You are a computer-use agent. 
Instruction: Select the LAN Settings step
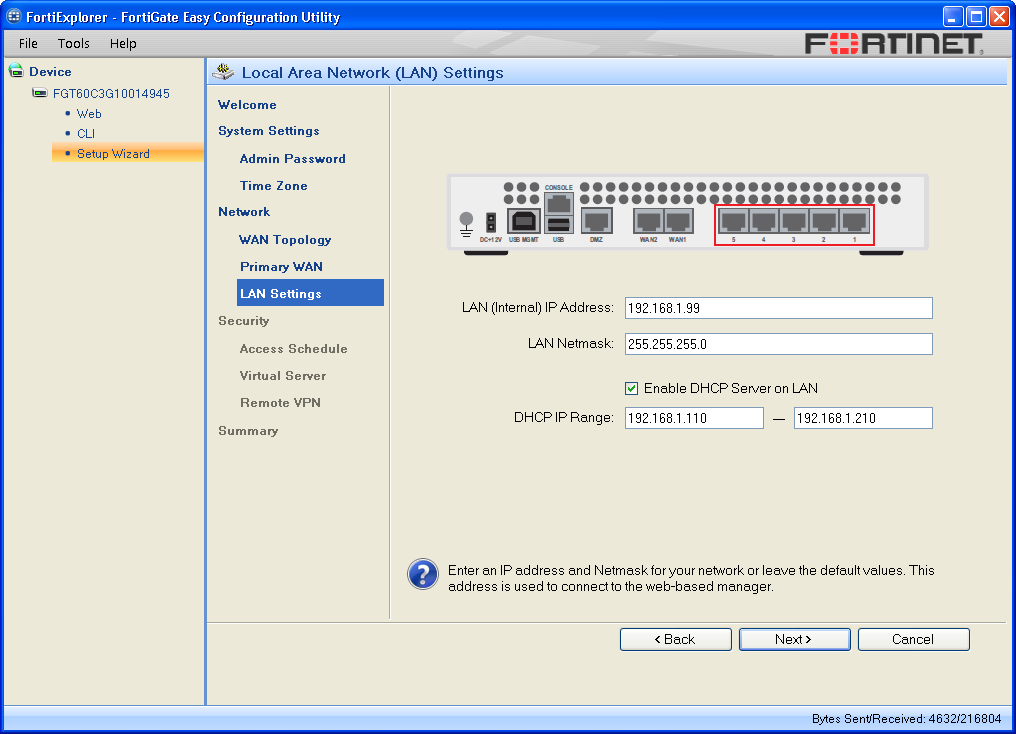pos(310,293)
